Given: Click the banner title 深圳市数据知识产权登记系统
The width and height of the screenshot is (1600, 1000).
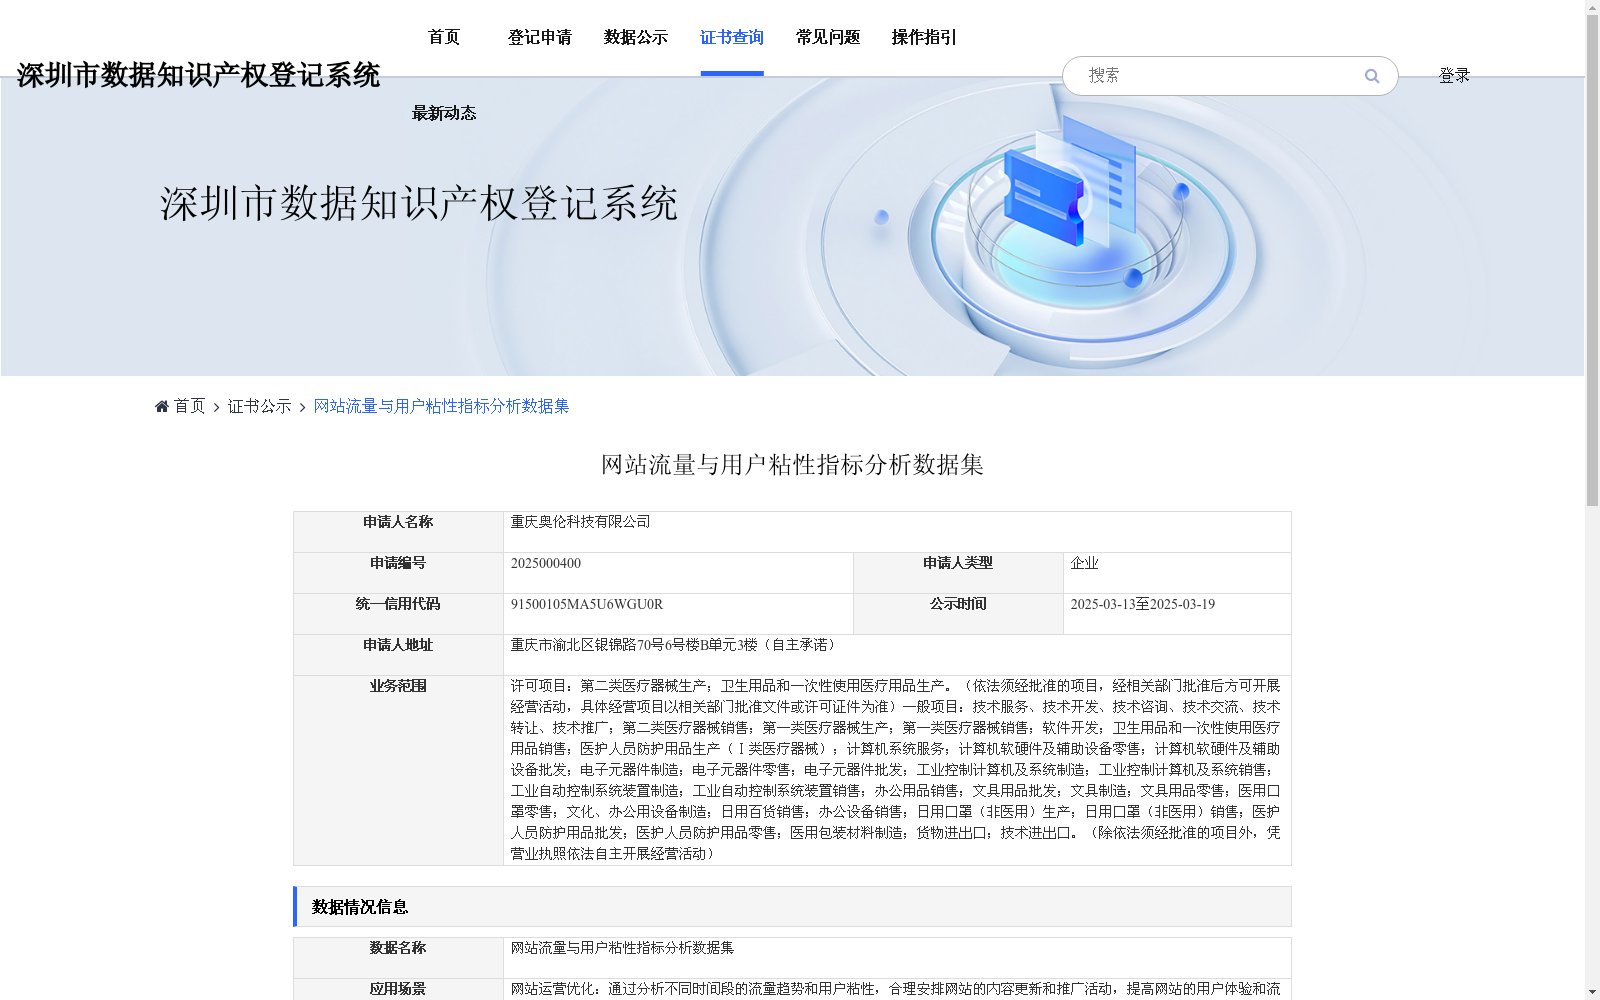Looking at the screenshot, I should [419, 204].
